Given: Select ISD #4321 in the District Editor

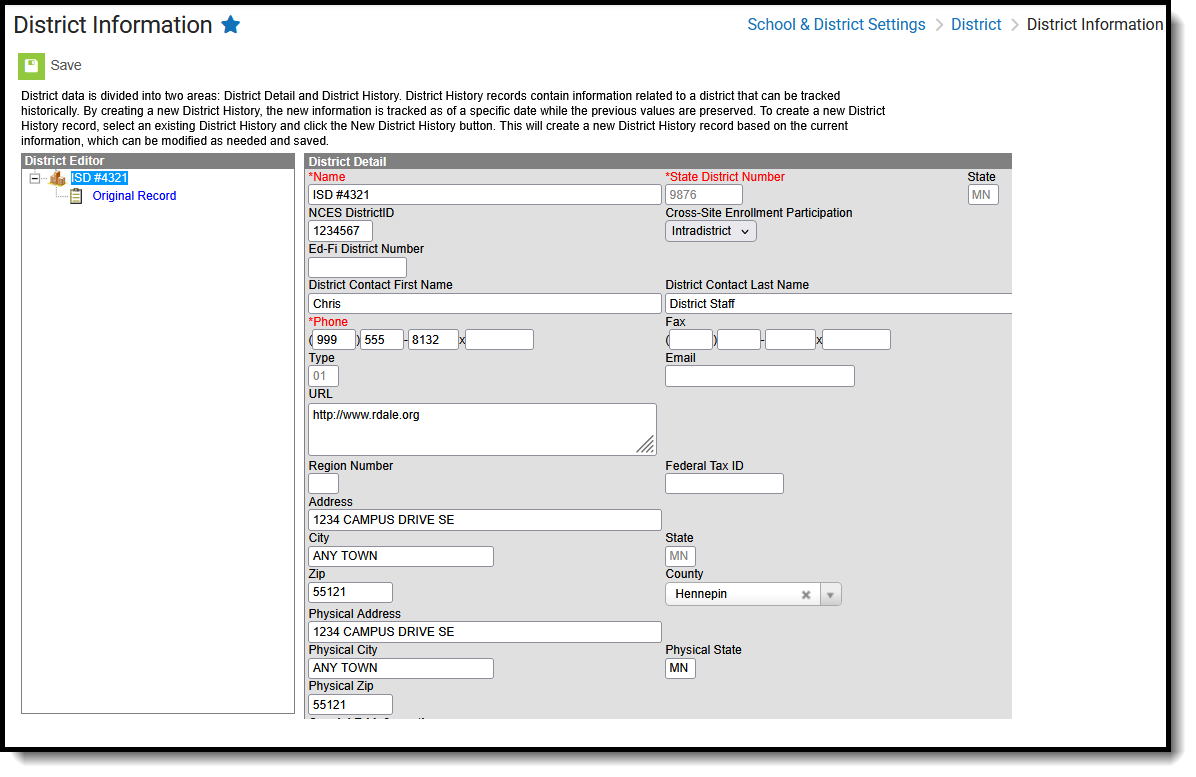Looking at the screenshot, I should point(99,178).
